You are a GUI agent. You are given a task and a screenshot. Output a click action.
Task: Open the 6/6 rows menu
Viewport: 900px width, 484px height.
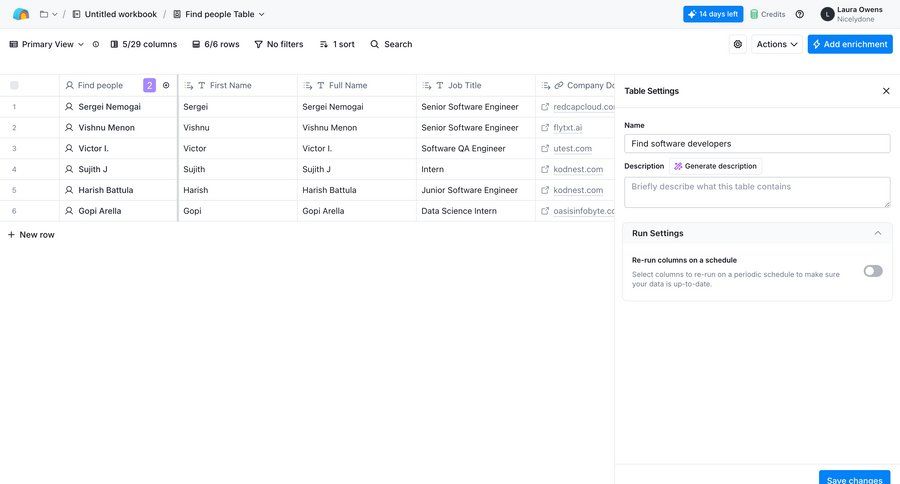215,44
